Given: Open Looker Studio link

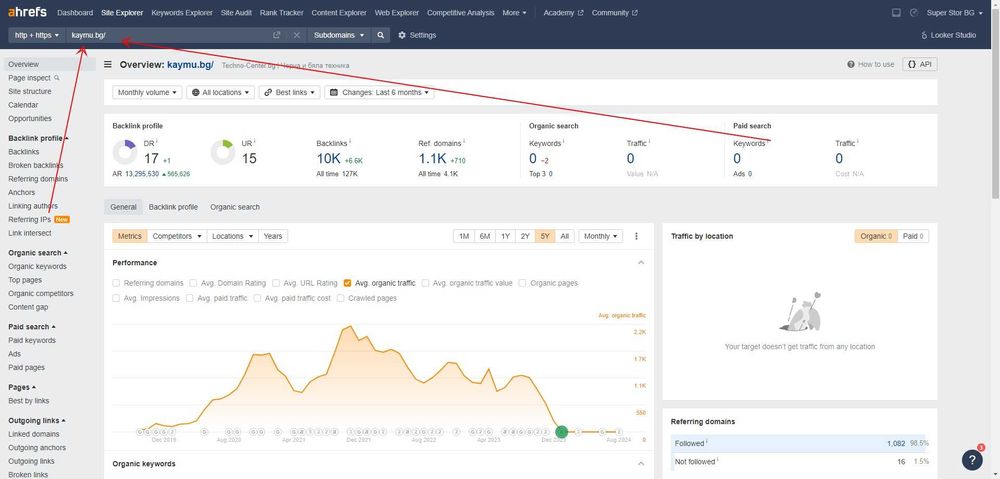Looking at the screenshot, I should (x=948, y=35).
